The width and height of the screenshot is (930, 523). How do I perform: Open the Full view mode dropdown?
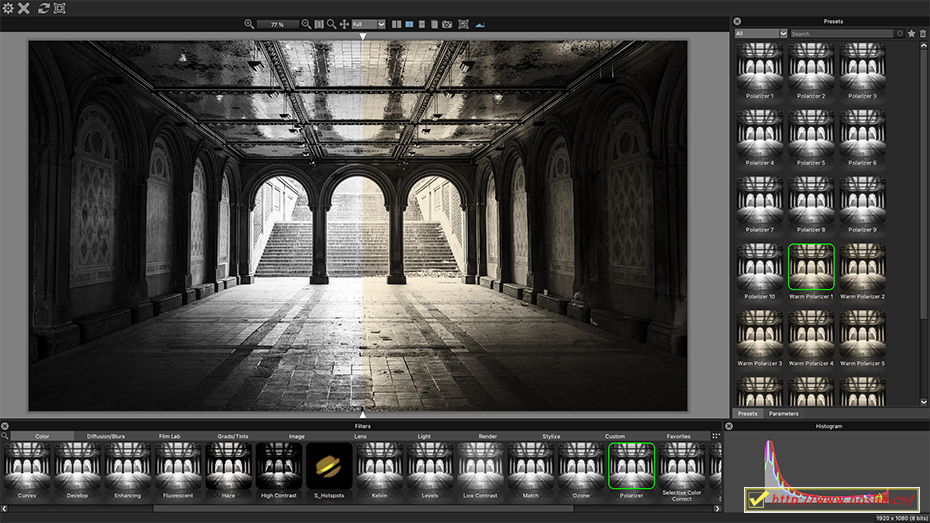click(368, 24)
